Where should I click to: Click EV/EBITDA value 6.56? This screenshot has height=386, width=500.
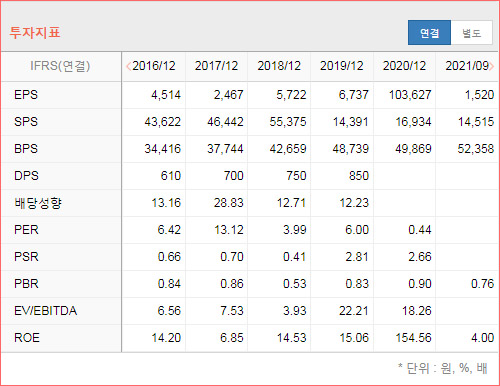click(x=169, y=311)
